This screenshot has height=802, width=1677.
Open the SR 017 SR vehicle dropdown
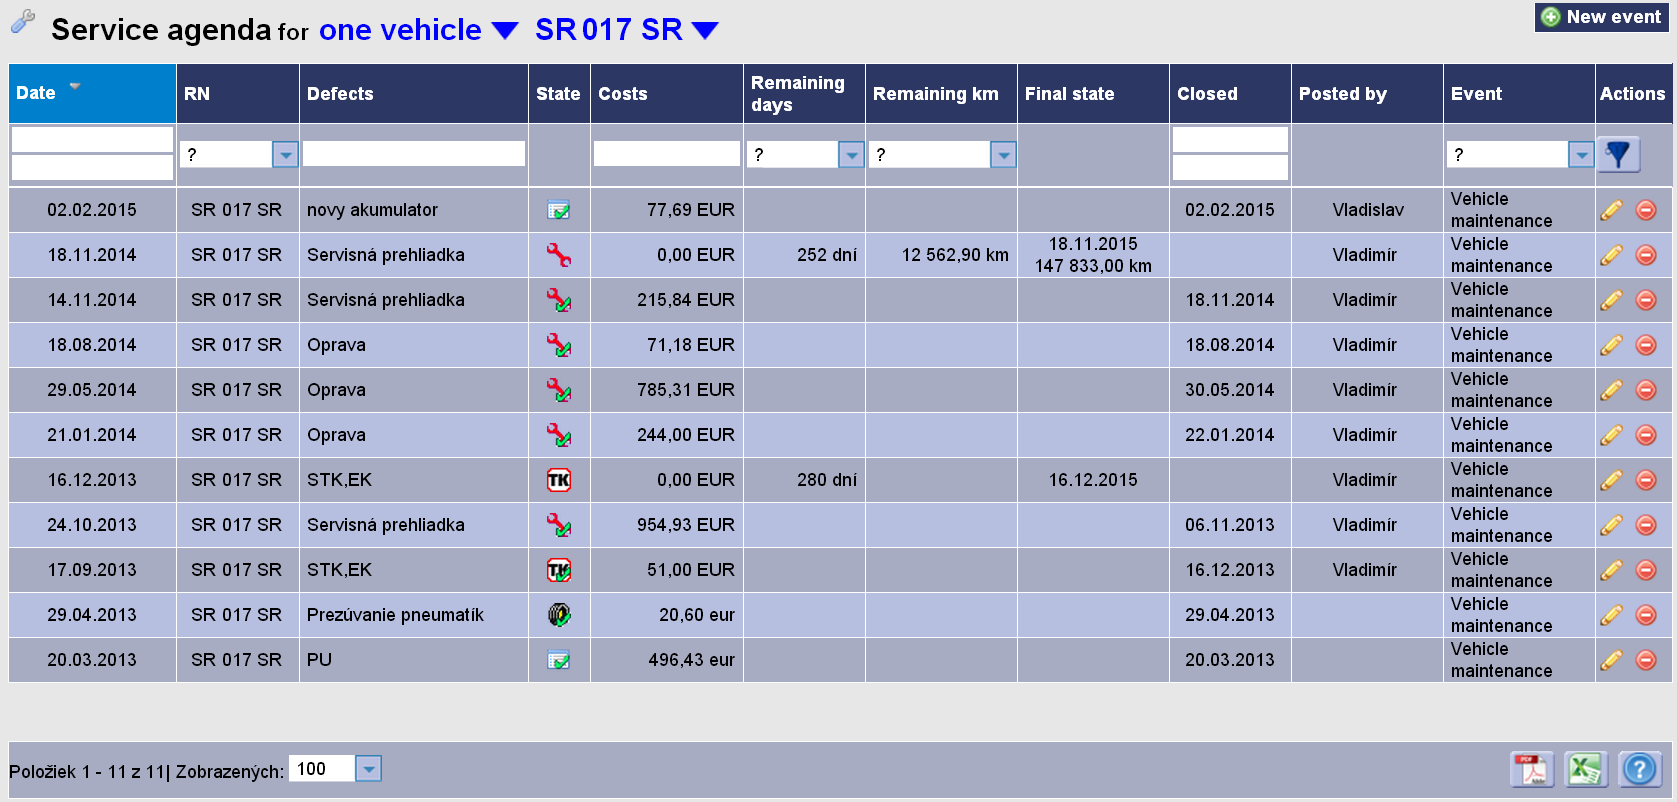click(x=627, y=30)
